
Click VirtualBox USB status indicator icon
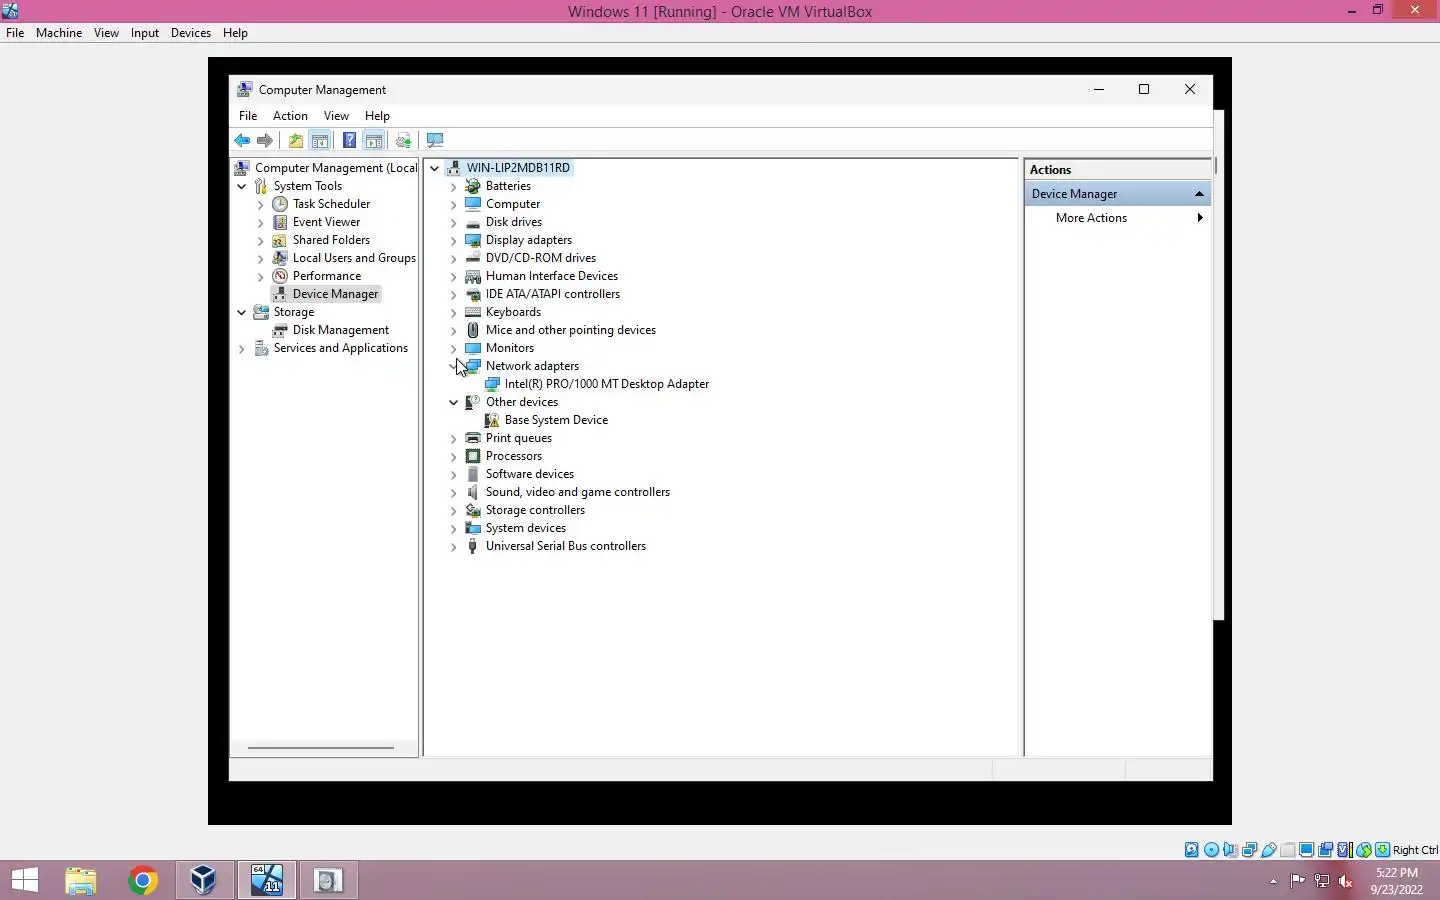[1268, 850]
